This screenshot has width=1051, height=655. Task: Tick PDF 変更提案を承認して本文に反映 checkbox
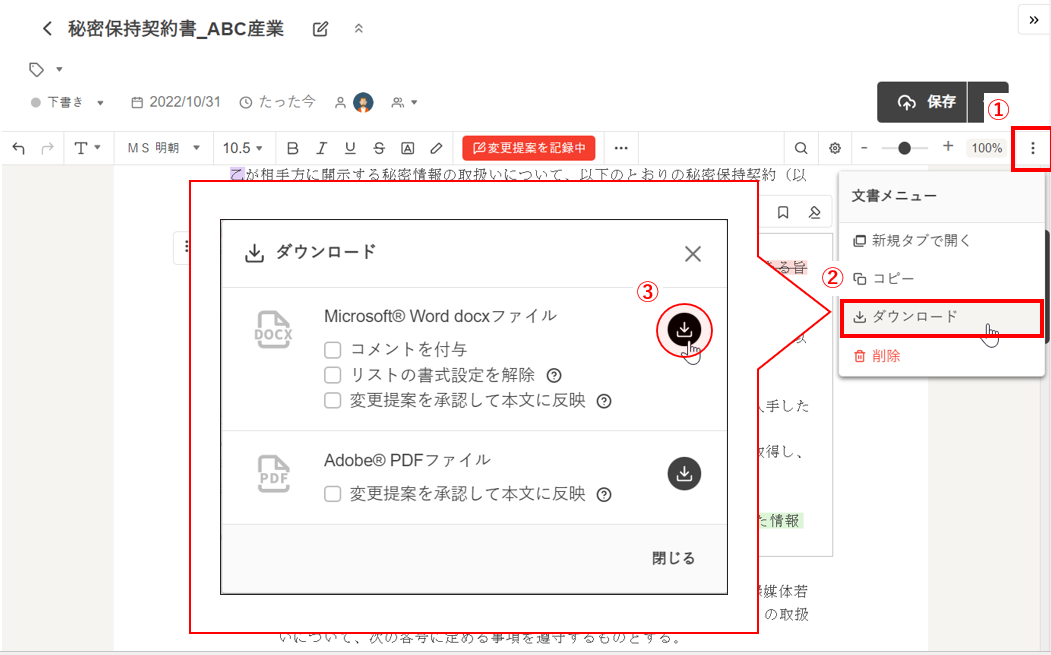click(x=333, y=494)
